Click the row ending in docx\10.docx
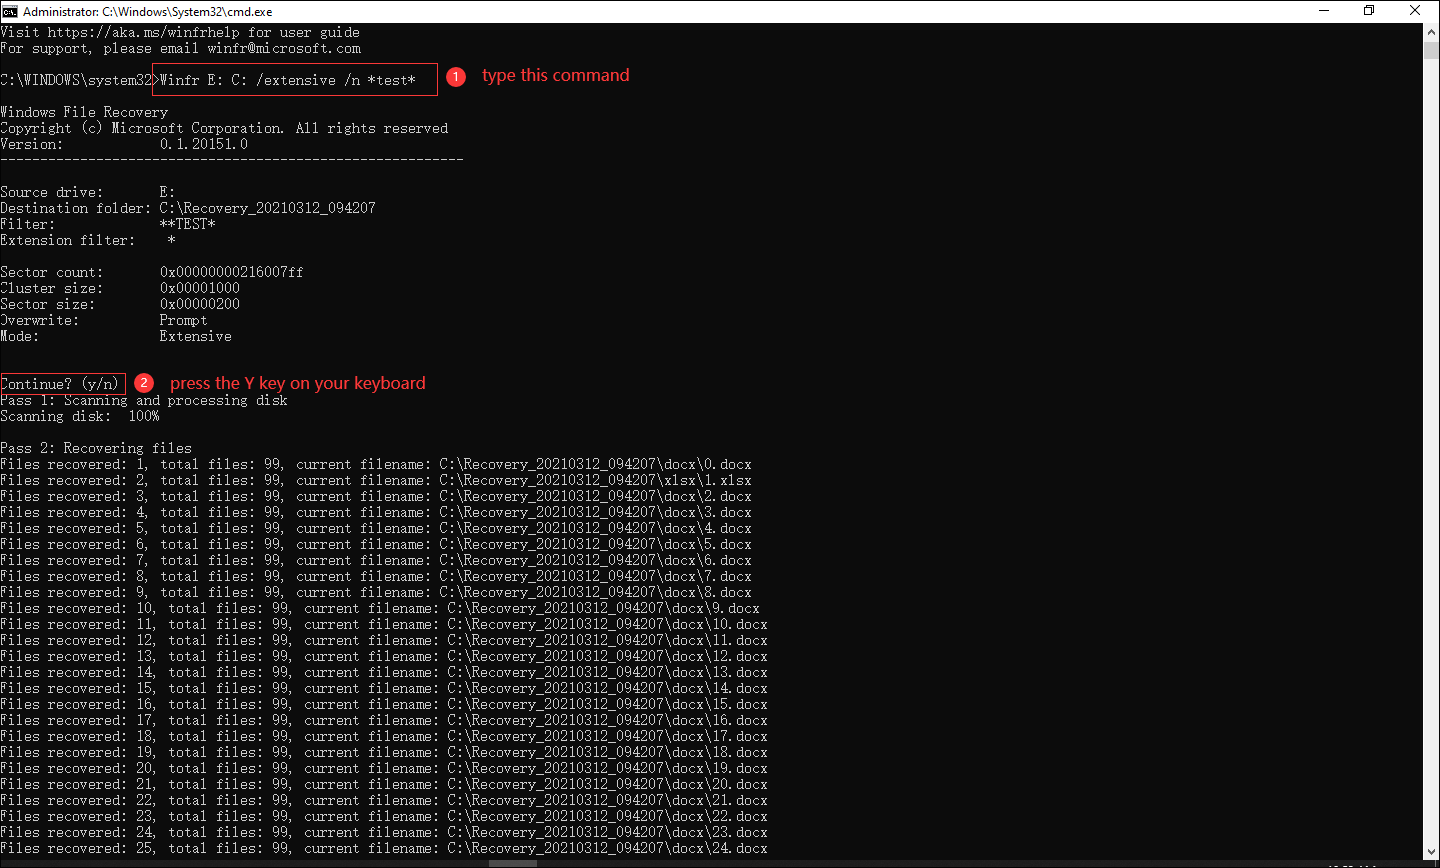Image resolution: width=1440 pixels, height=868 pixels. (x=384, y=624)
